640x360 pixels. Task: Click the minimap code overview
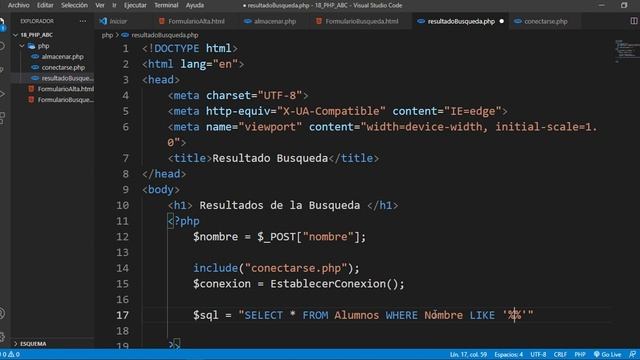[627, 51]
